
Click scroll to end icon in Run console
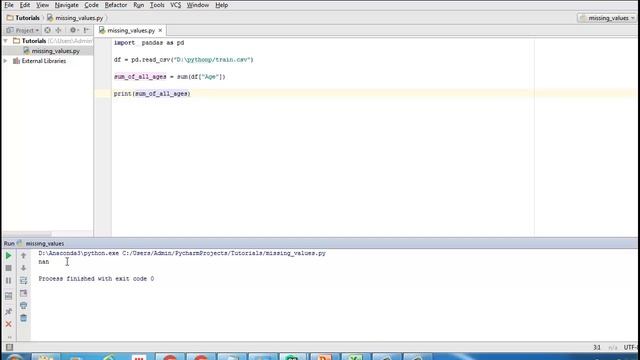click(x=23, y=293)
